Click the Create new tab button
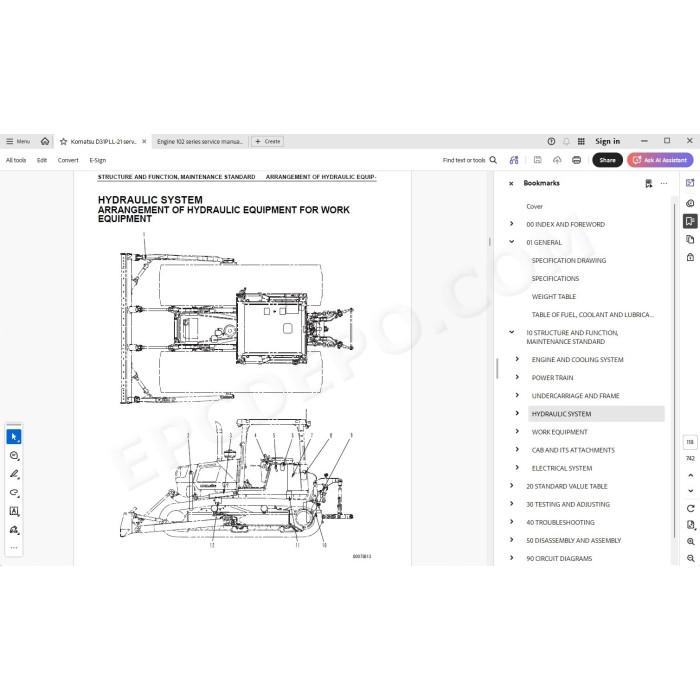This screenshot has height=700, width=700. pyautogui.click(x=268, y=142)
